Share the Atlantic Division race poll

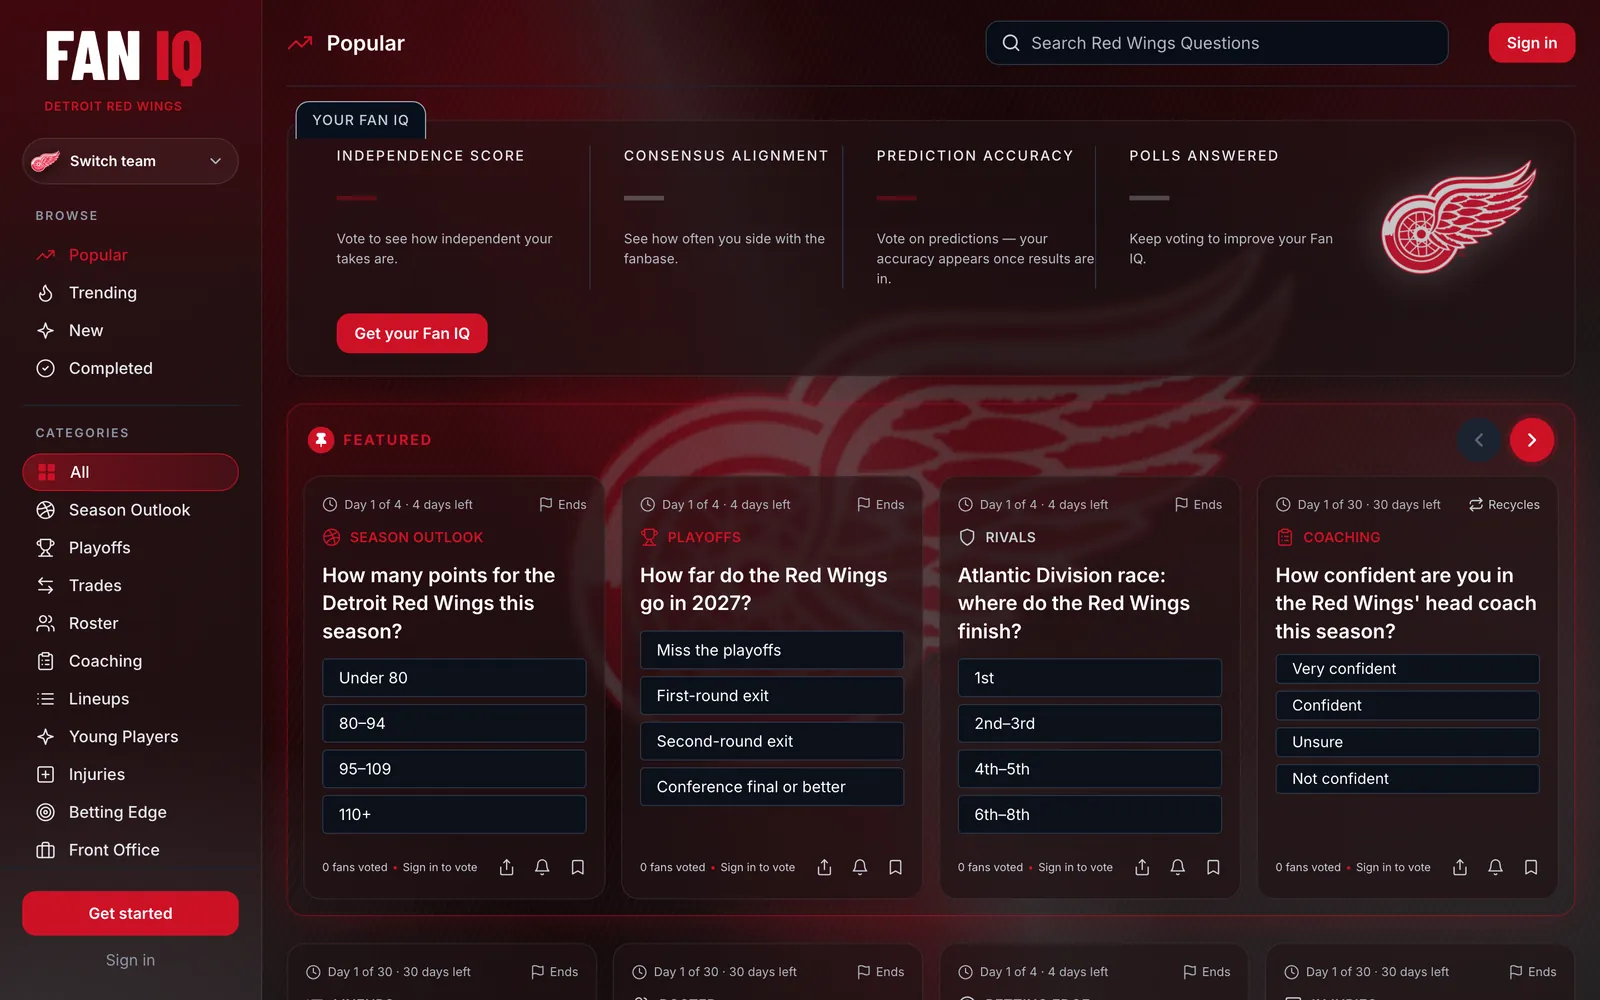tap(1142, 867)
